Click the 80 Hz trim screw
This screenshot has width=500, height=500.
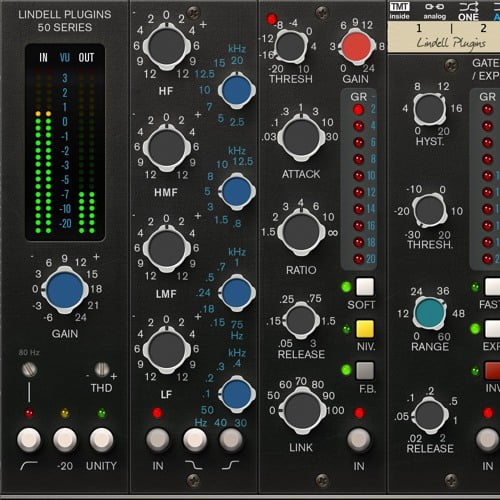[x=29, y=369]
